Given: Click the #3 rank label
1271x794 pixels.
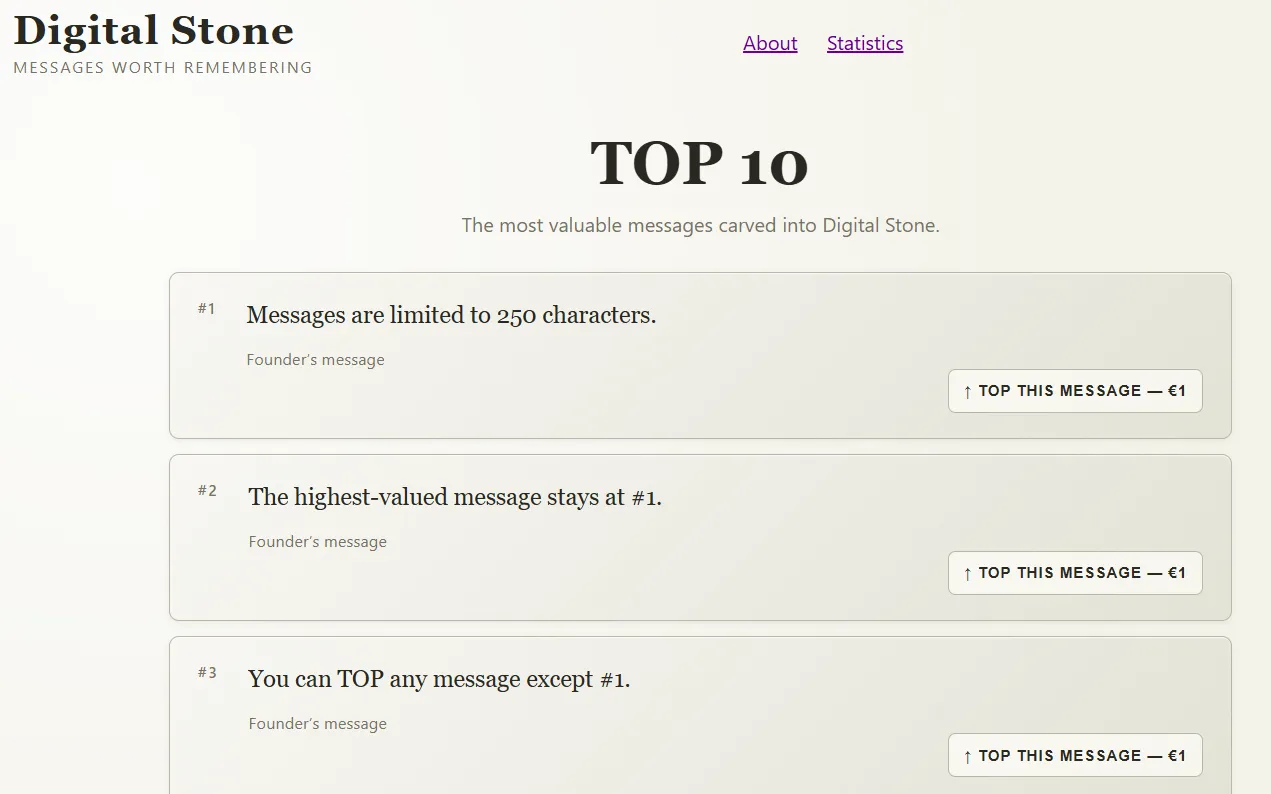Looking at the screenshot, I should (207, 673).
